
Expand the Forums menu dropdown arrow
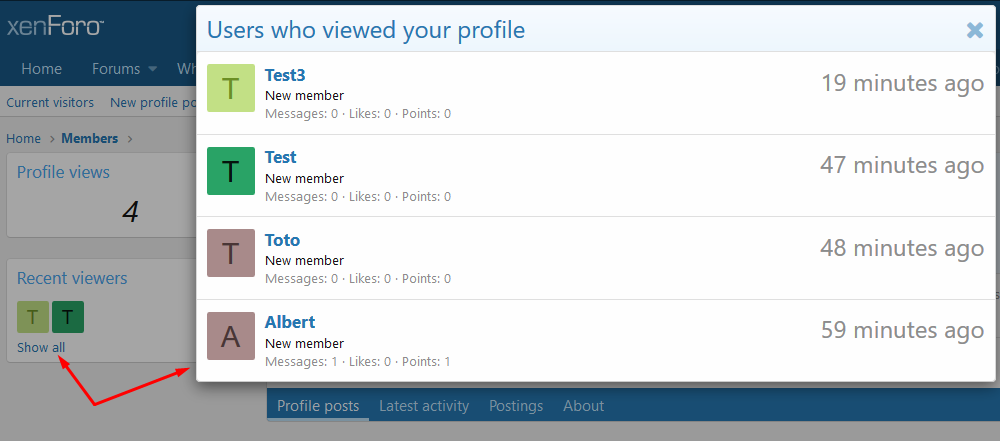(153, 69)
